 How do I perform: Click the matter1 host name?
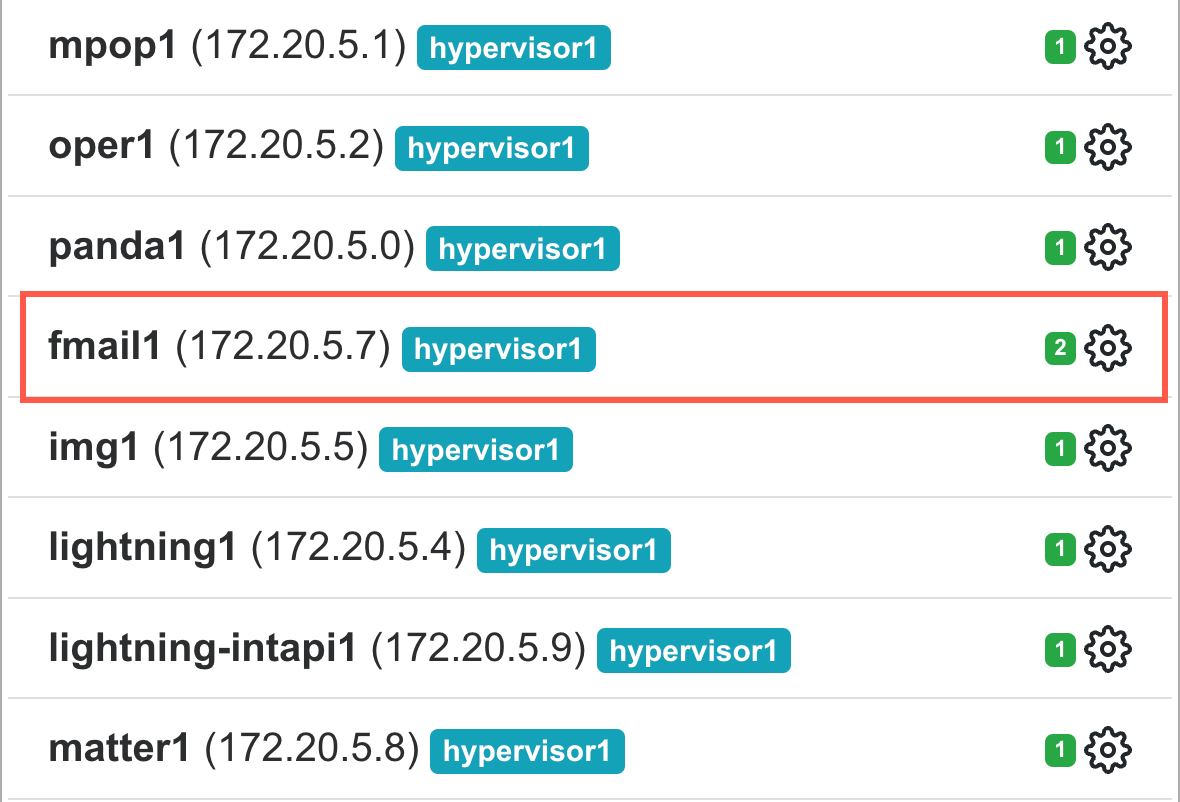[120, 750]
